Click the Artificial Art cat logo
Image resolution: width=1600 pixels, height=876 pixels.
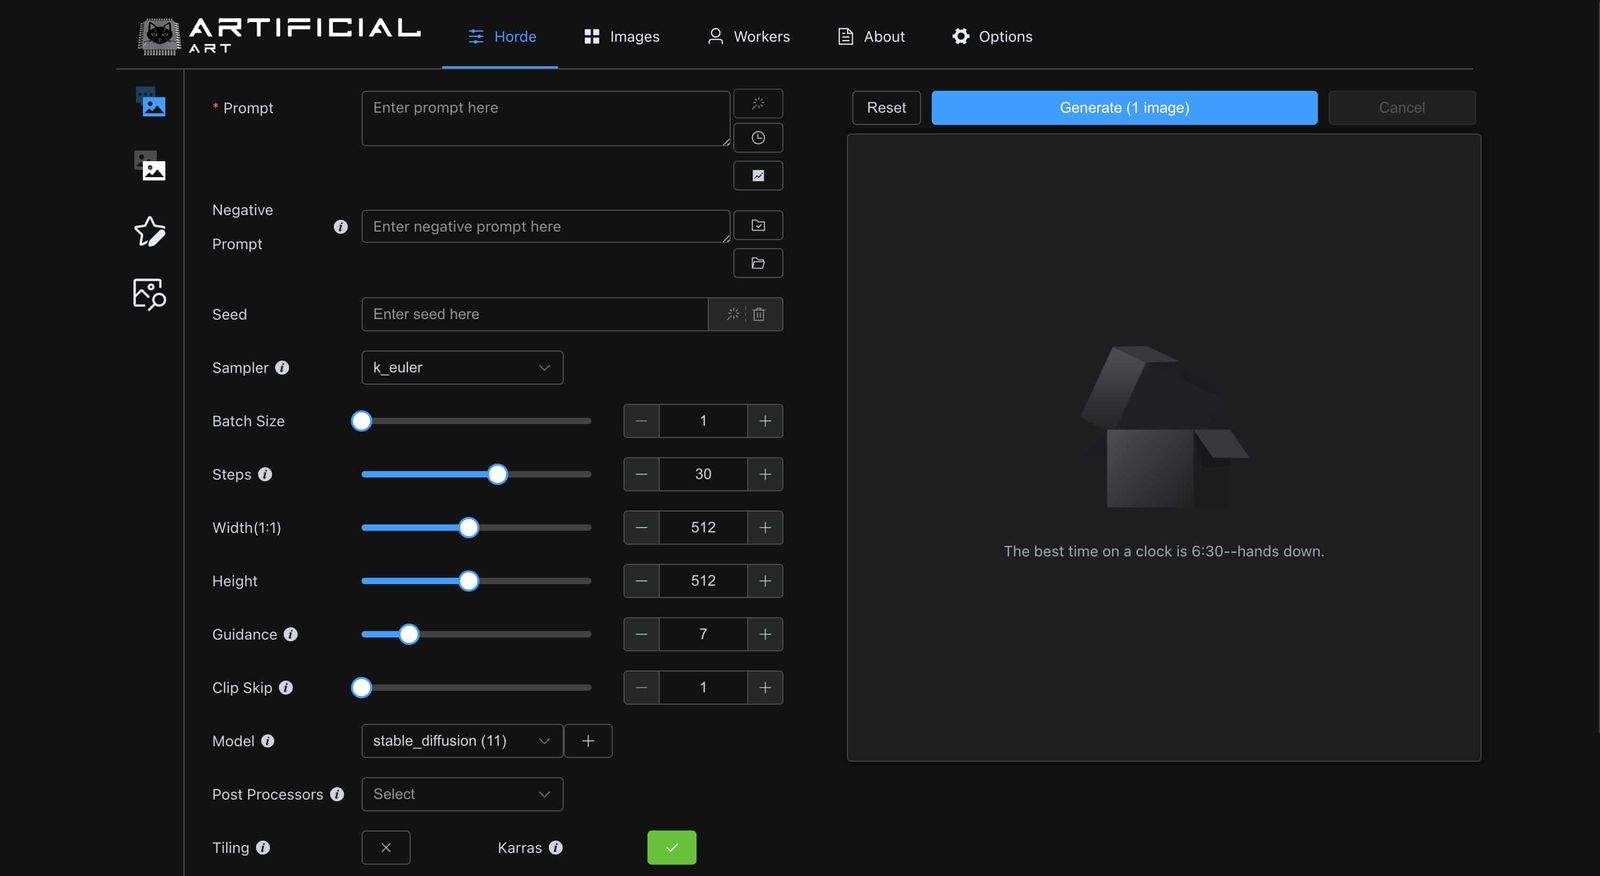coord(159,36)
